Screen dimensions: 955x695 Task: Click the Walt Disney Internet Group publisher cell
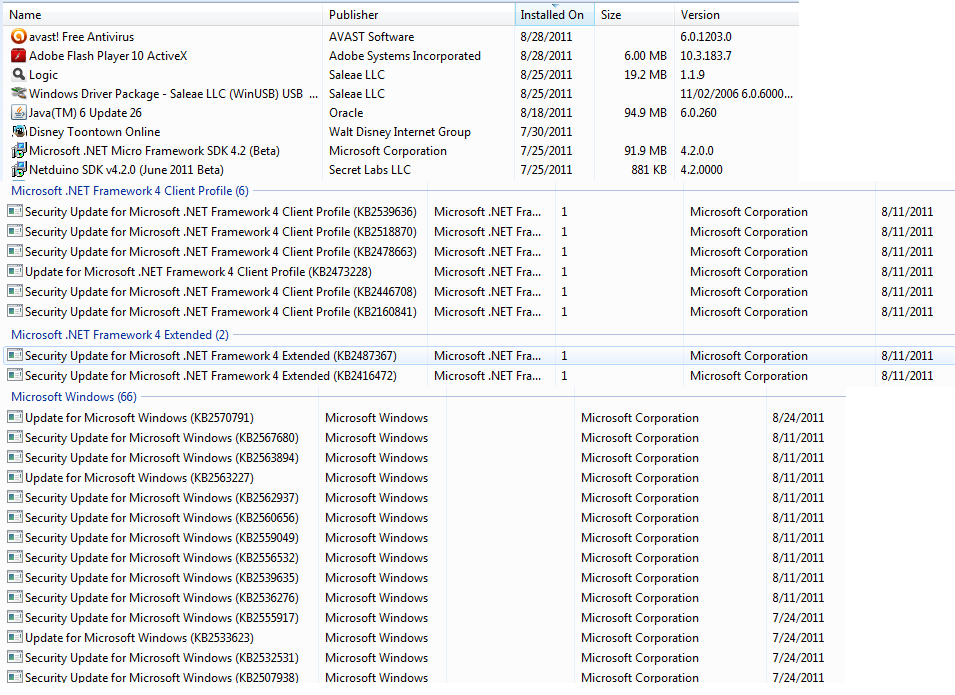[x=400, y=131]
